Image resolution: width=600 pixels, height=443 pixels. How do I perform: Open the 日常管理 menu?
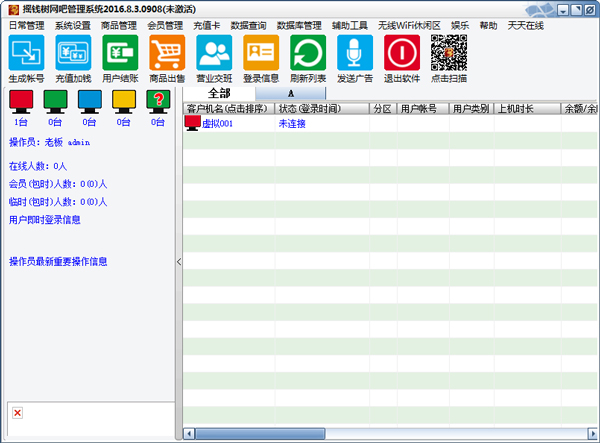tap(27, 26)
